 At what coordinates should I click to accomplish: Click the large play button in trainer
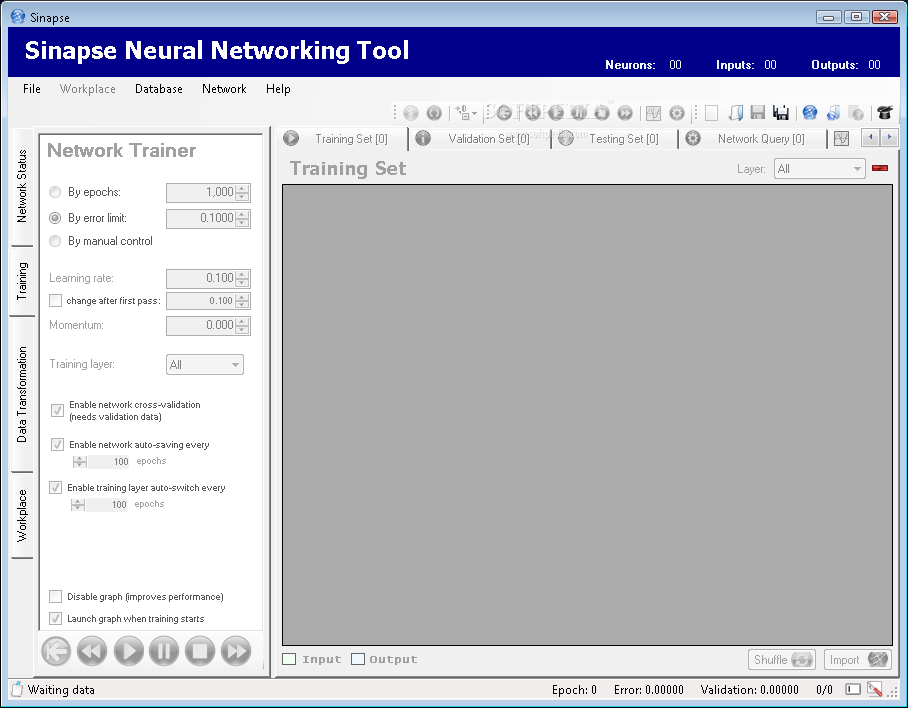click(129, 651)
